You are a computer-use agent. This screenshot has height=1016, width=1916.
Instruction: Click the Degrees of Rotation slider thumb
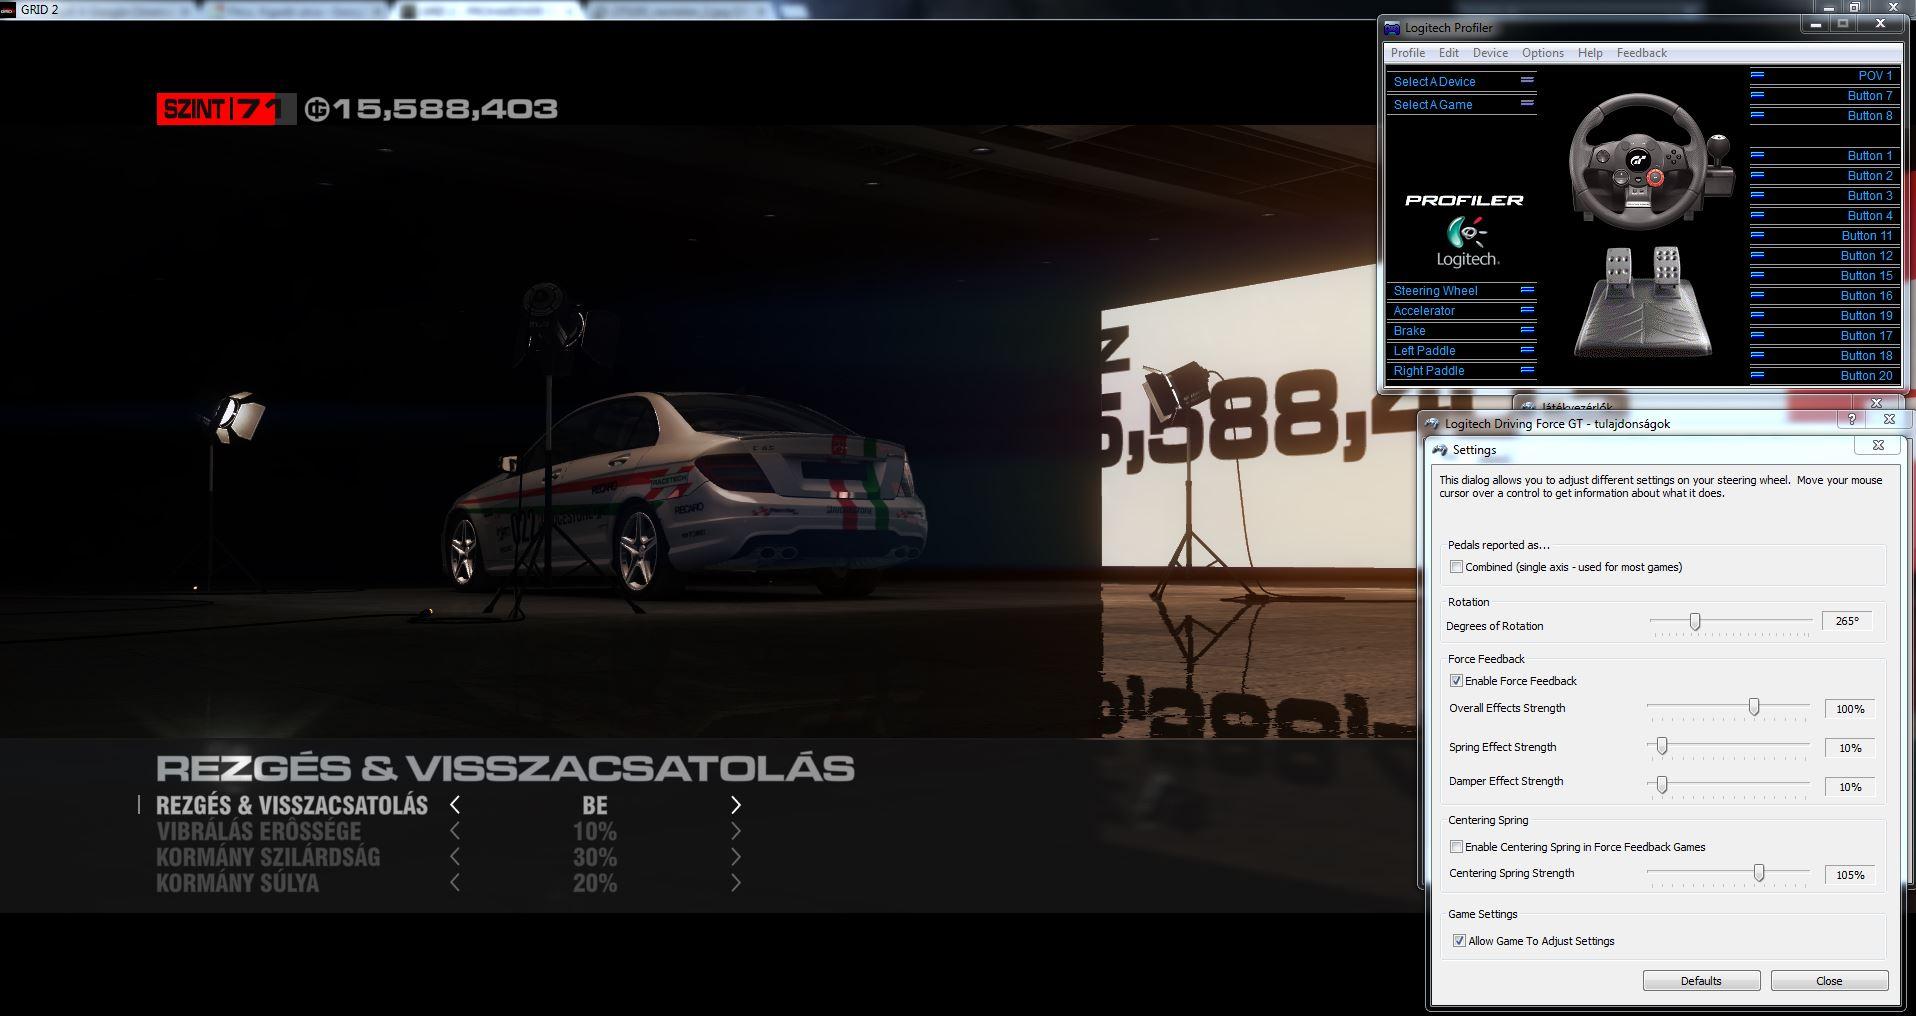1695,622
